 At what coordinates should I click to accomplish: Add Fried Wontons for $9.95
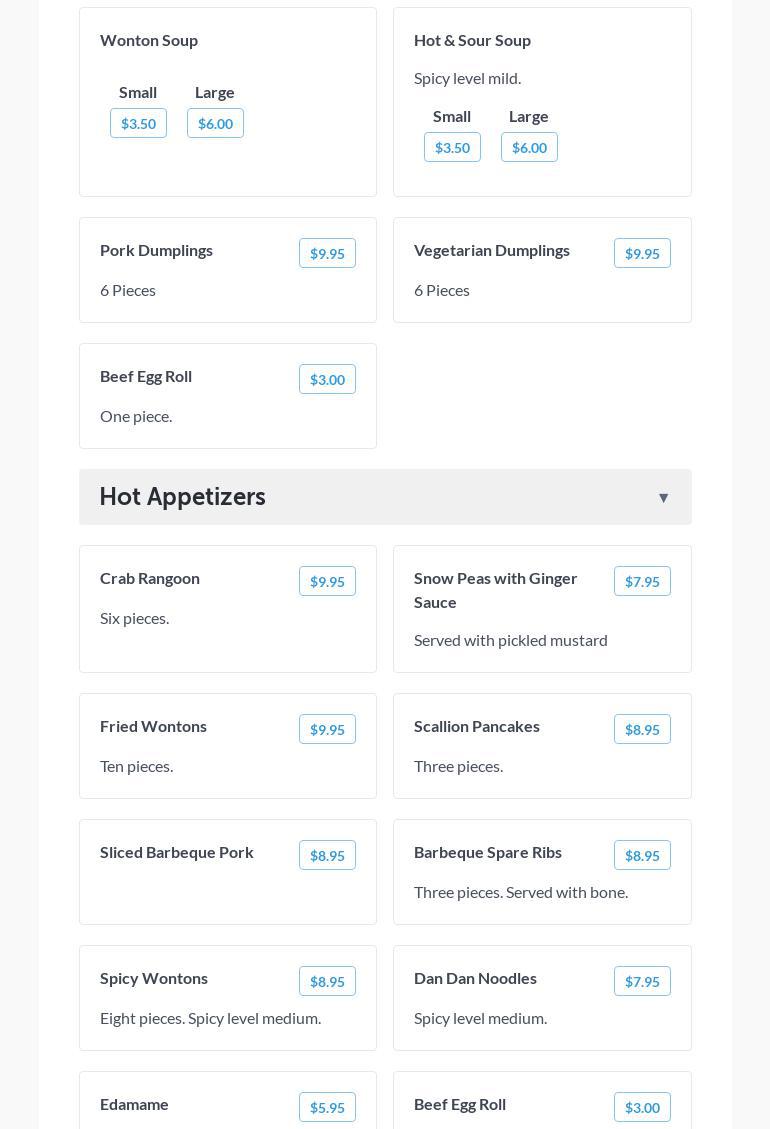[x=327, y=730]
